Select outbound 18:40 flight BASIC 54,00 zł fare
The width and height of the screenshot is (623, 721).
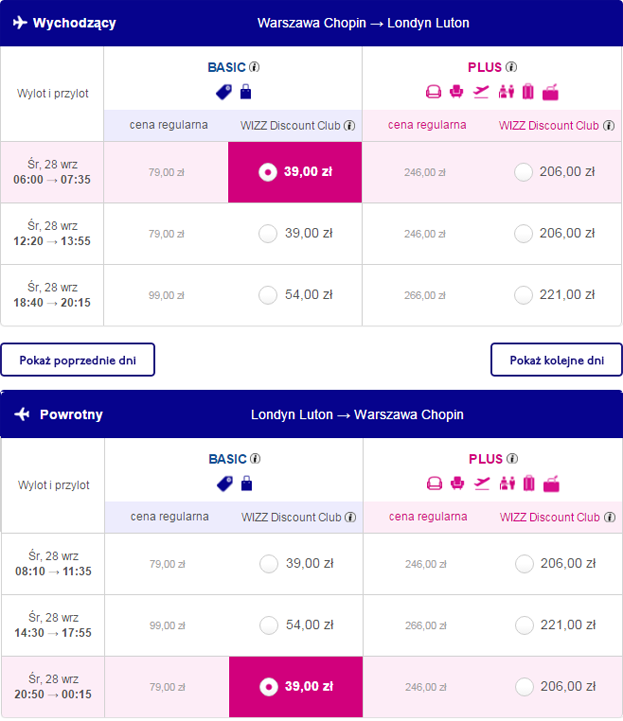point(268,295)
